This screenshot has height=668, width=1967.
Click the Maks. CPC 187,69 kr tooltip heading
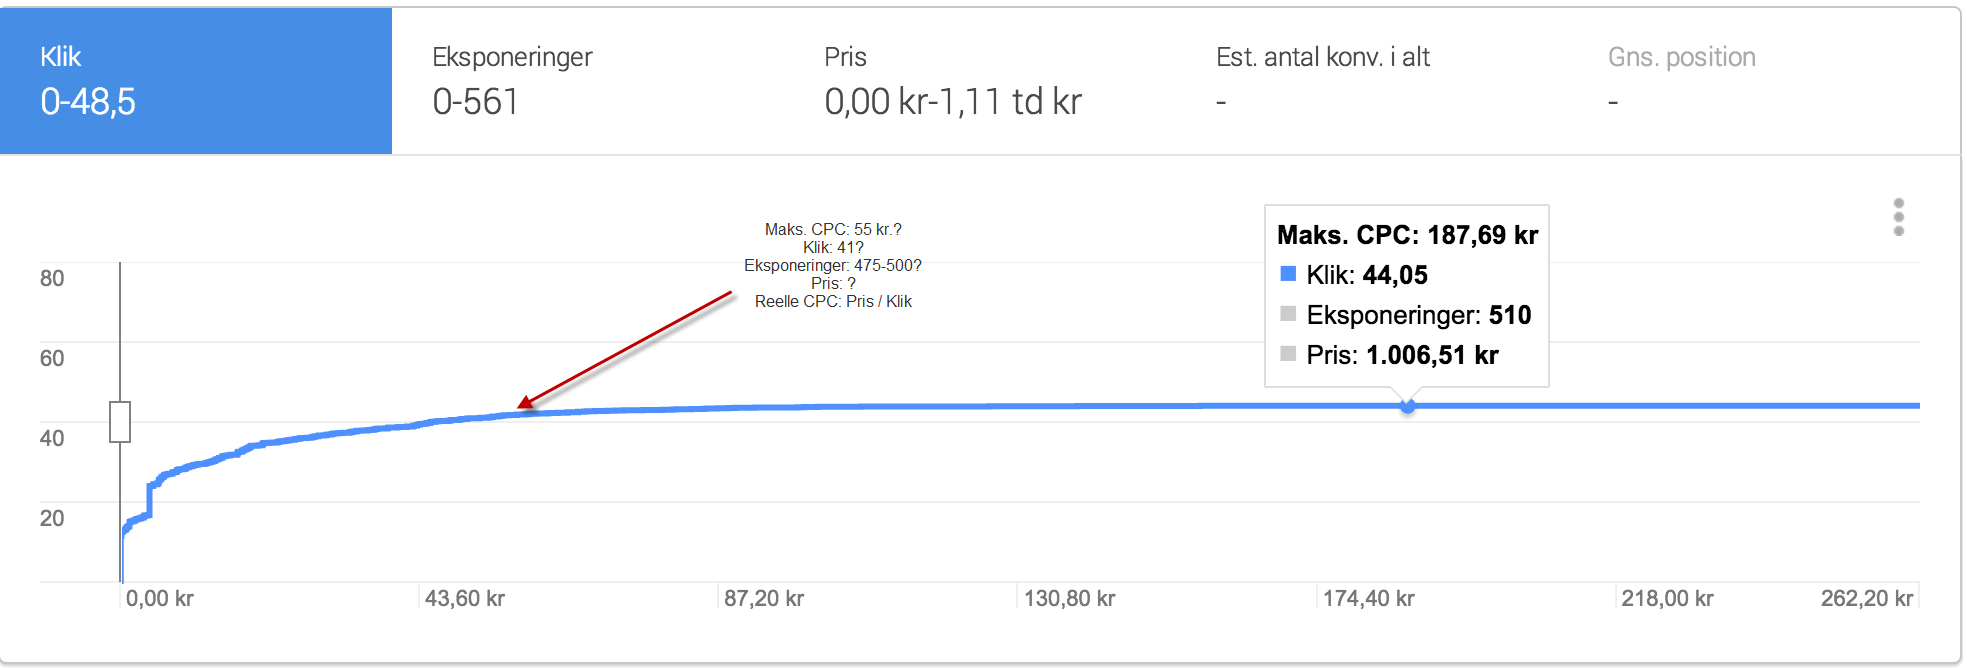(1407, 235)
